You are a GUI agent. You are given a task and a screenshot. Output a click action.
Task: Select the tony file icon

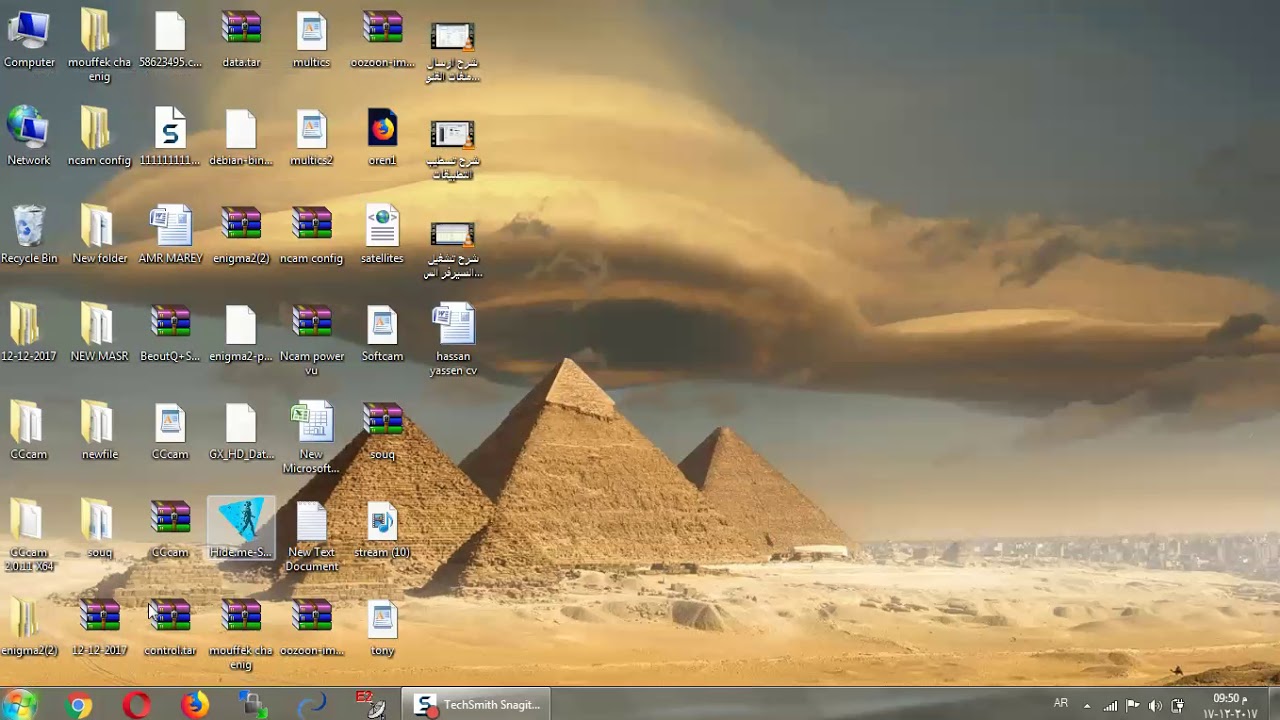tap(382, 628)
